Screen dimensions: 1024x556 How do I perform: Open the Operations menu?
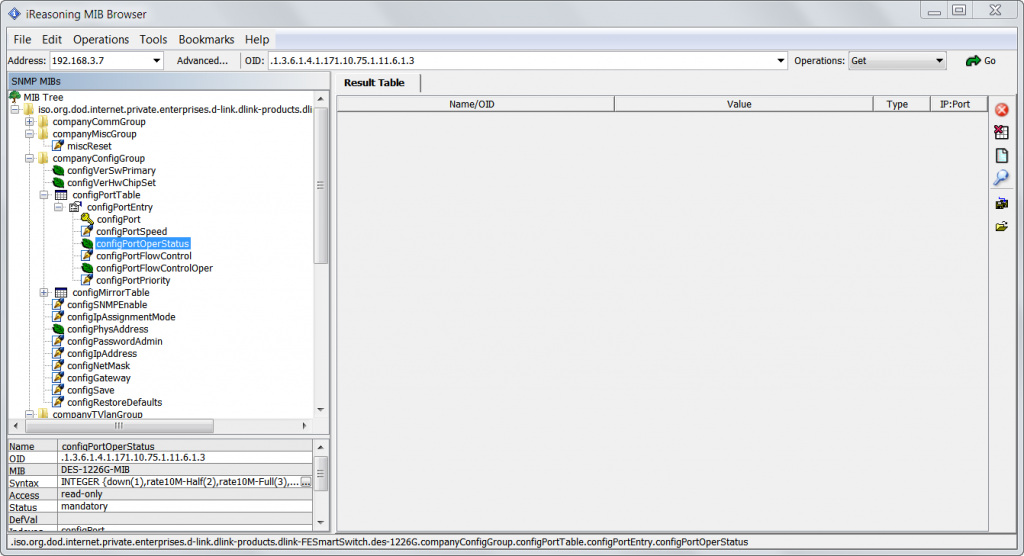click(101, 40)
